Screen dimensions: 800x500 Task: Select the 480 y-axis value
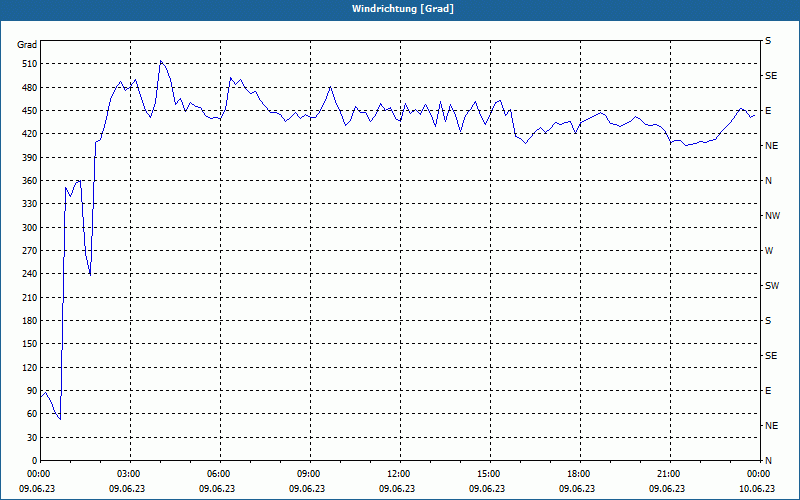[x=30, y=88]
